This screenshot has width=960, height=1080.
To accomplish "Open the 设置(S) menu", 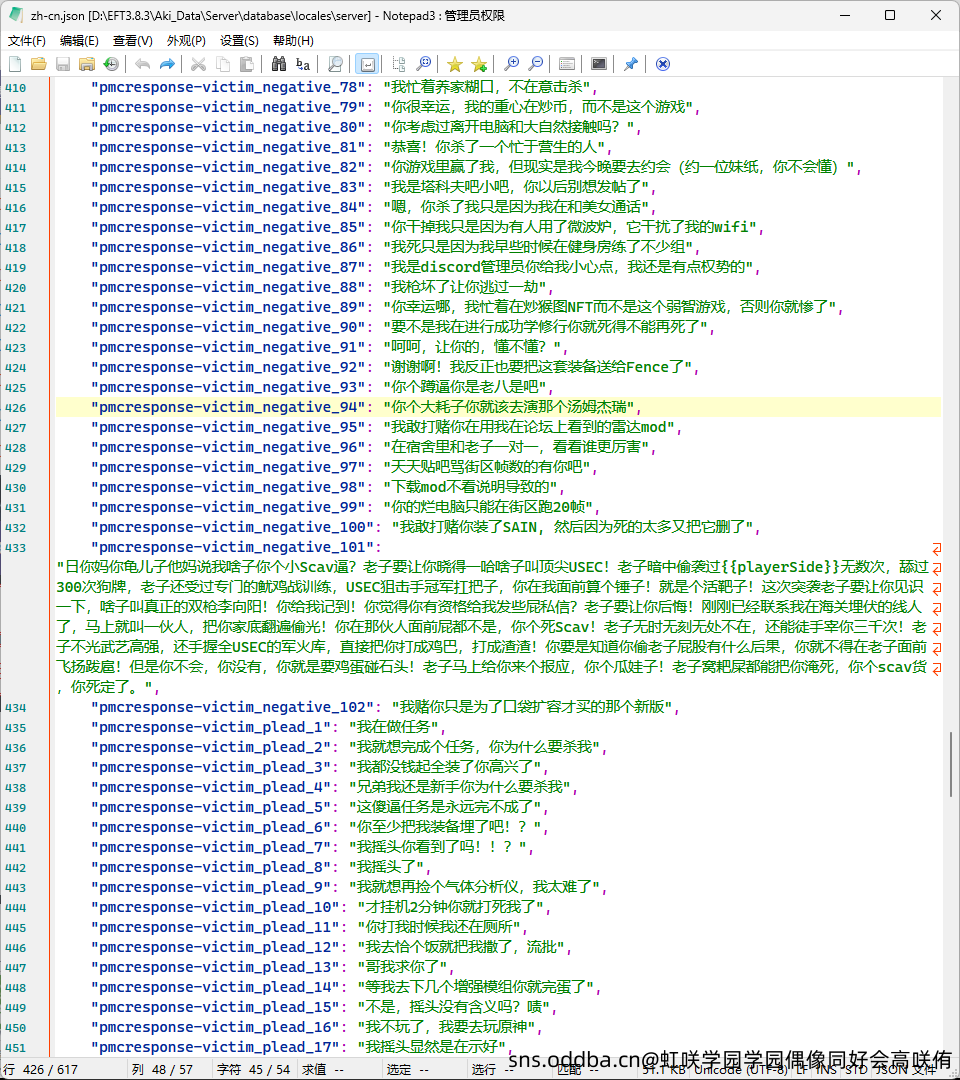I will (x=238, y=40).
